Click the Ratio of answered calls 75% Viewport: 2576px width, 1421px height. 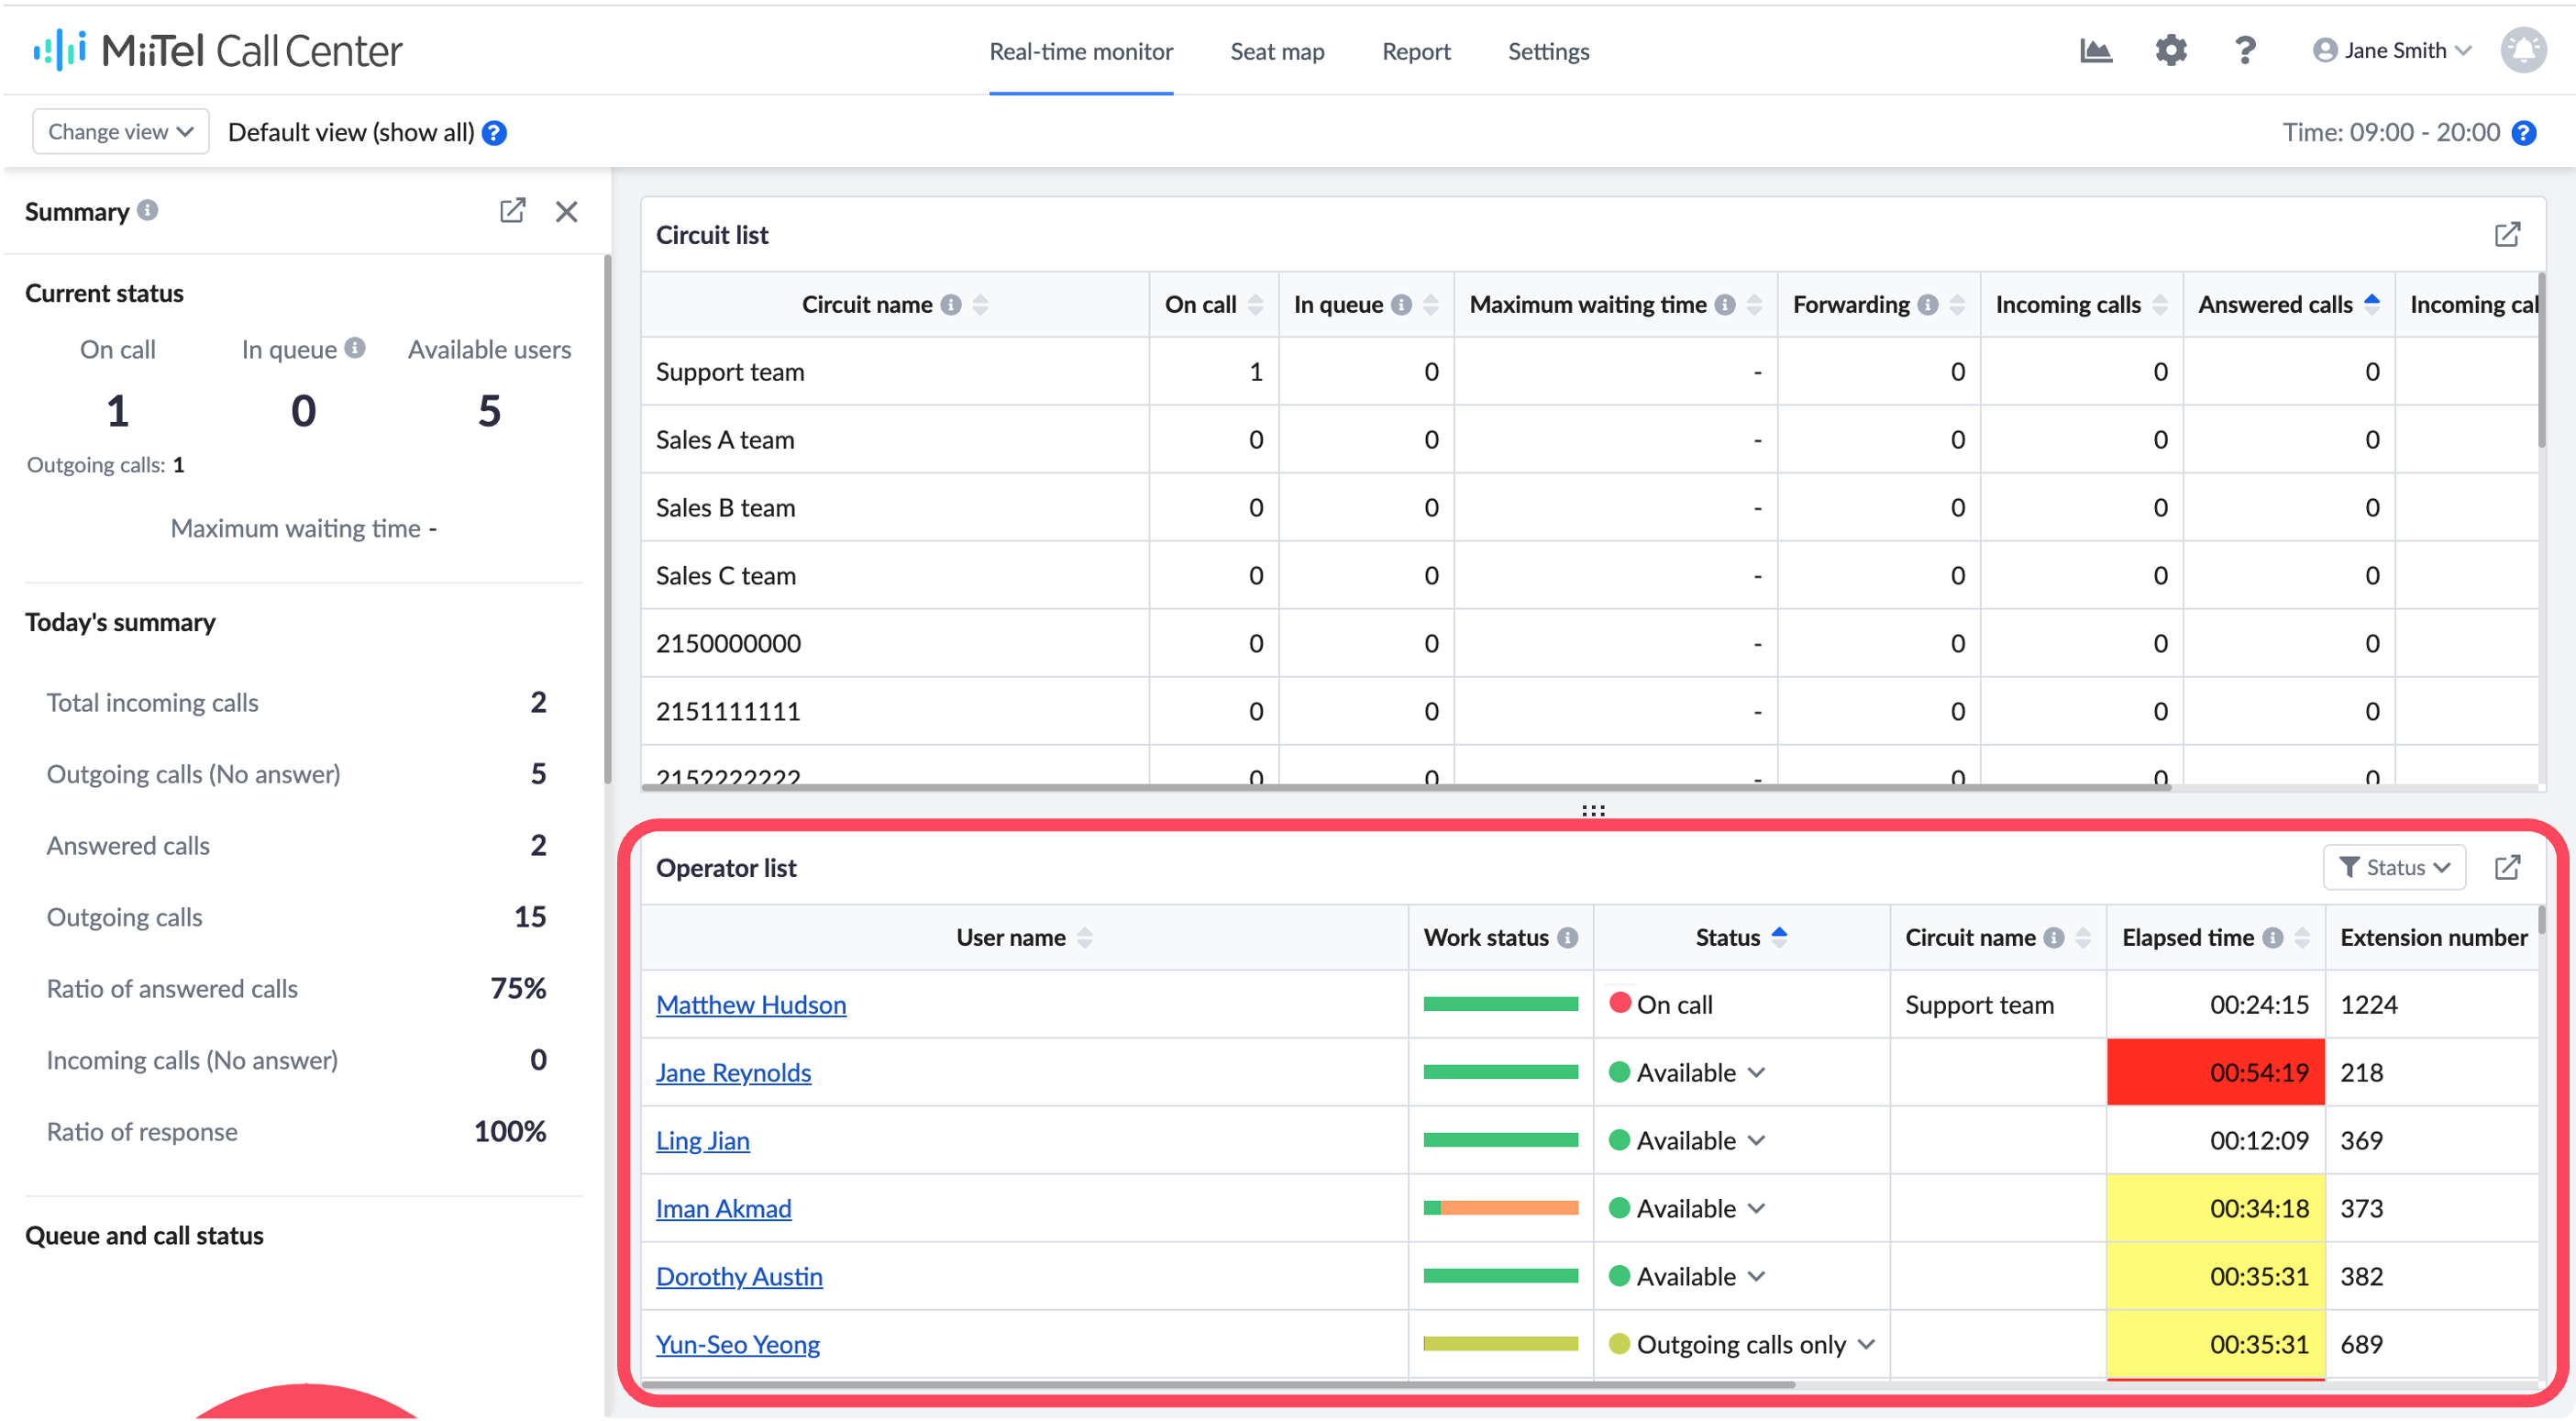point(517,988)
